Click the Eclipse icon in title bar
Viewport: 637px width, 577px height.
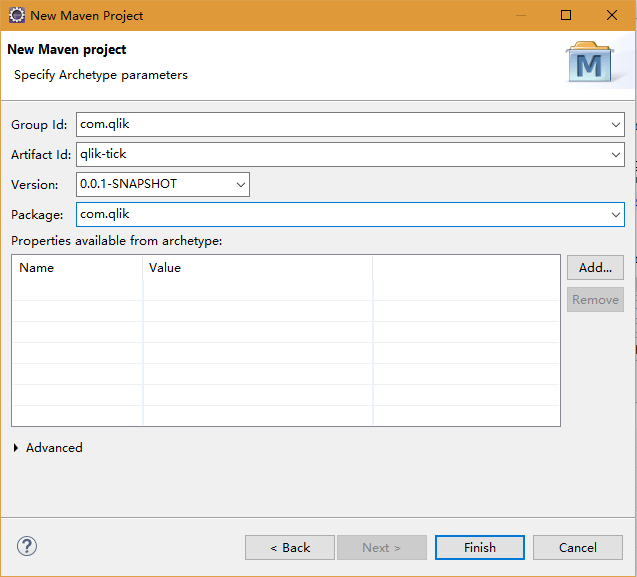tap(17, 15)
